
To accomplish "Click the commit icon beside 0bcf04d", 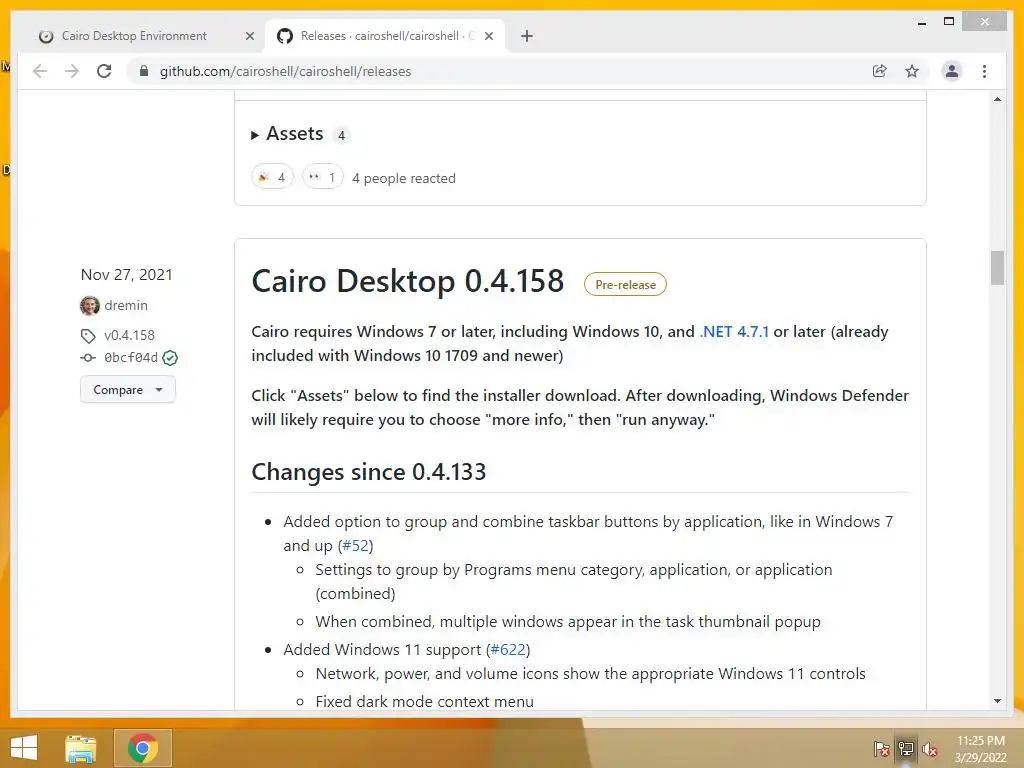I will 88,357.
